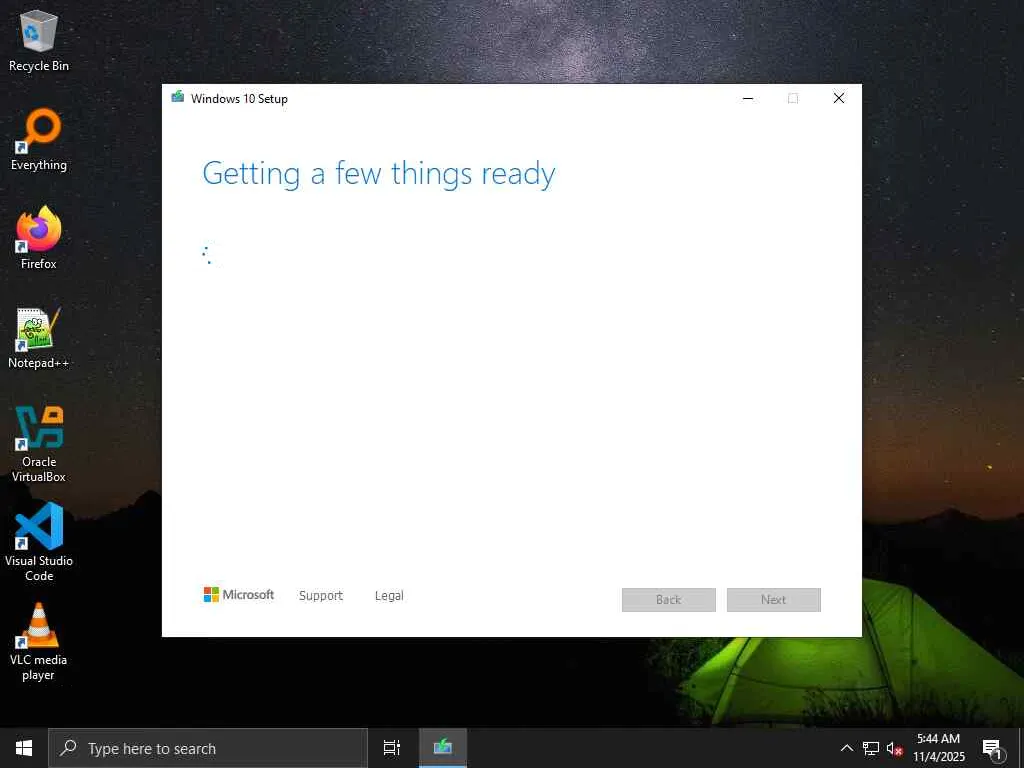Open the network status tray icon
1024x768 pixels.
point(871,748)
